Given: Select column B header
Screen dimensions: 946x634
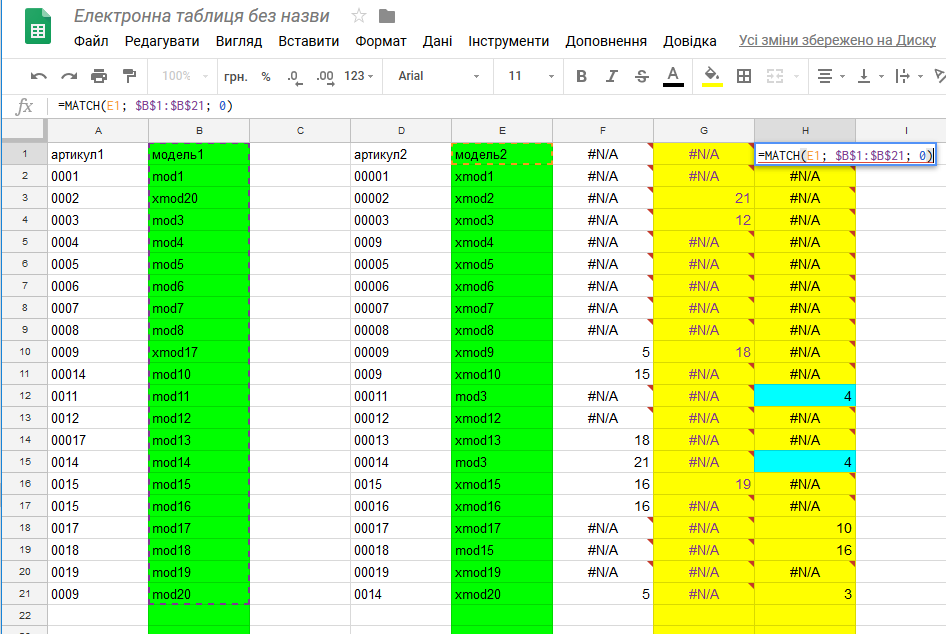Looking at the screenshot, I should pyautogui.click(x=199, y=130).
